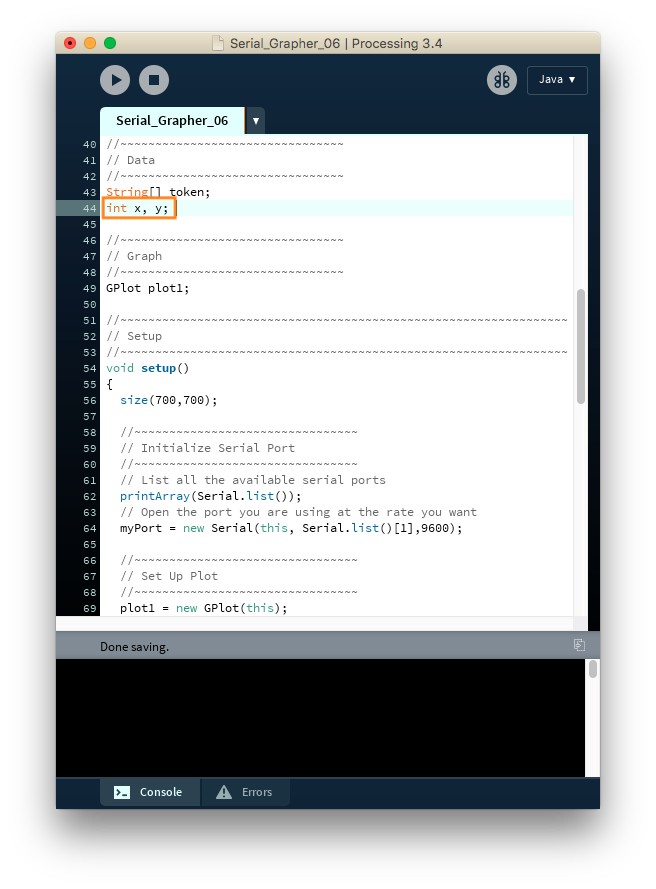Minimize the window with the yellow button
The height and width of the screenshot is (889, 656).
click(x=90, y=43)
